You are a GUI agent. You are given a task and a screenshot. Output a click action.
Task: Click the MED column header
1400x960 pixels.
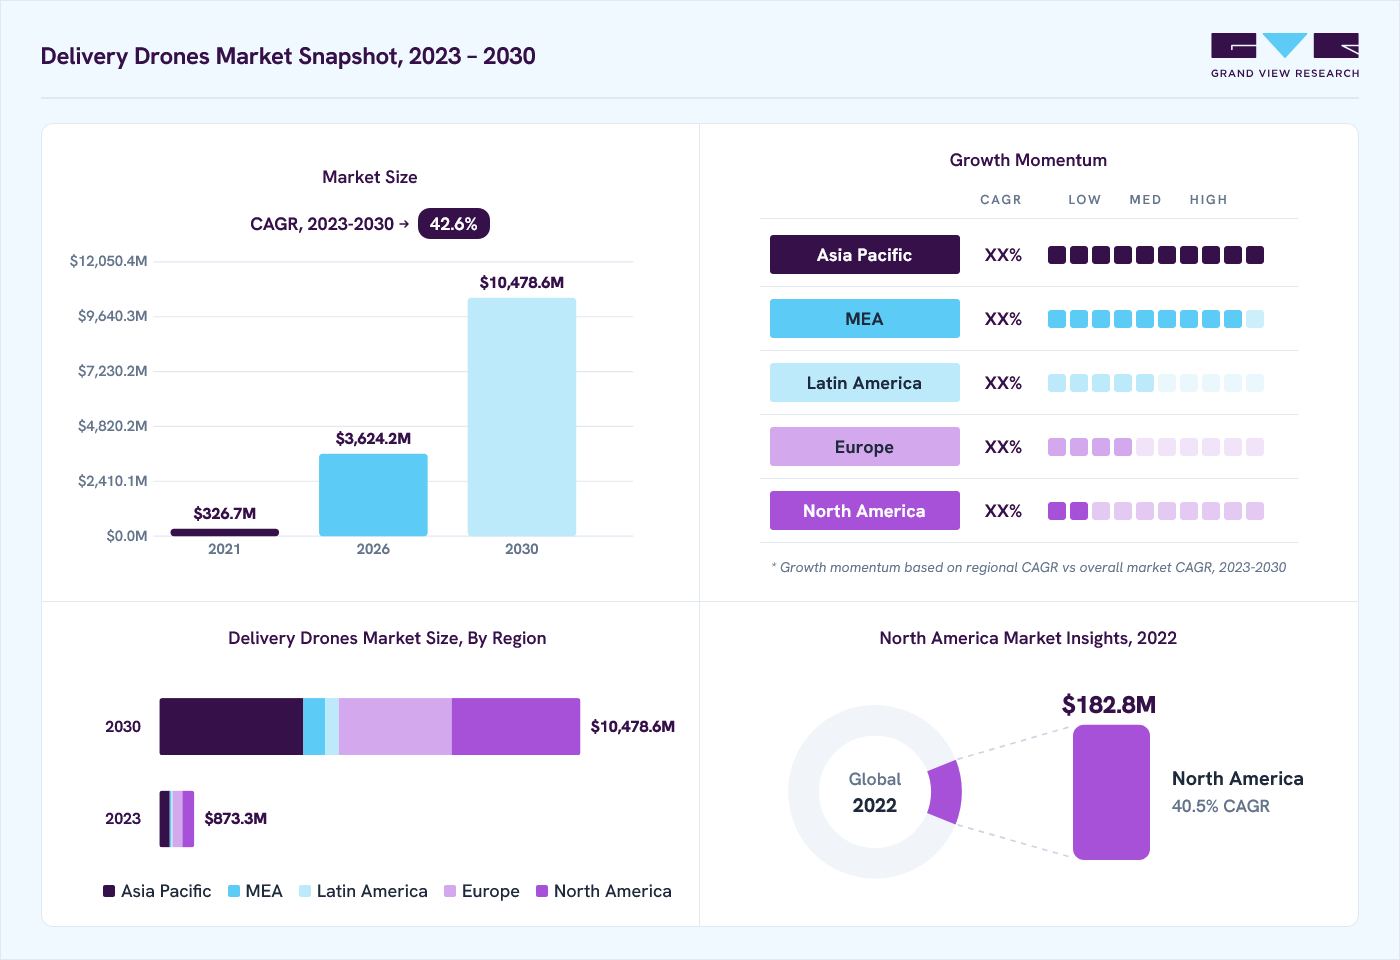tap(1146, 200)
